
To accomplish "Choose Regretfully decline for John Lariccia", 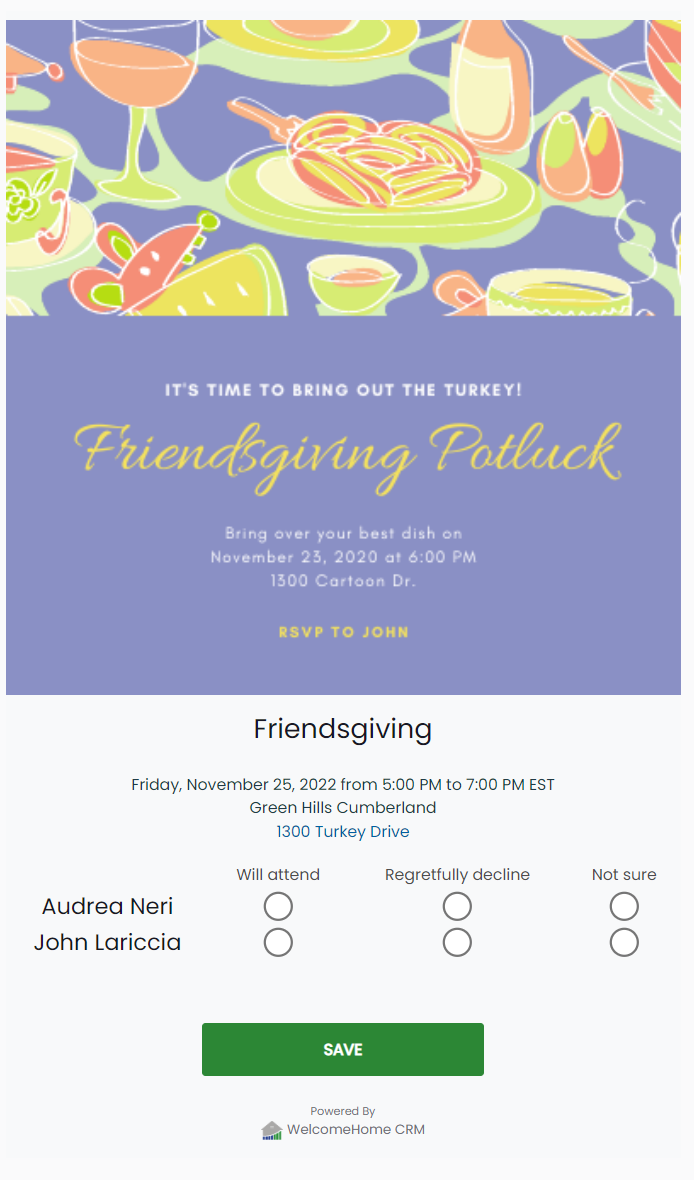I will pyautogui.click(x=457, y=942).
